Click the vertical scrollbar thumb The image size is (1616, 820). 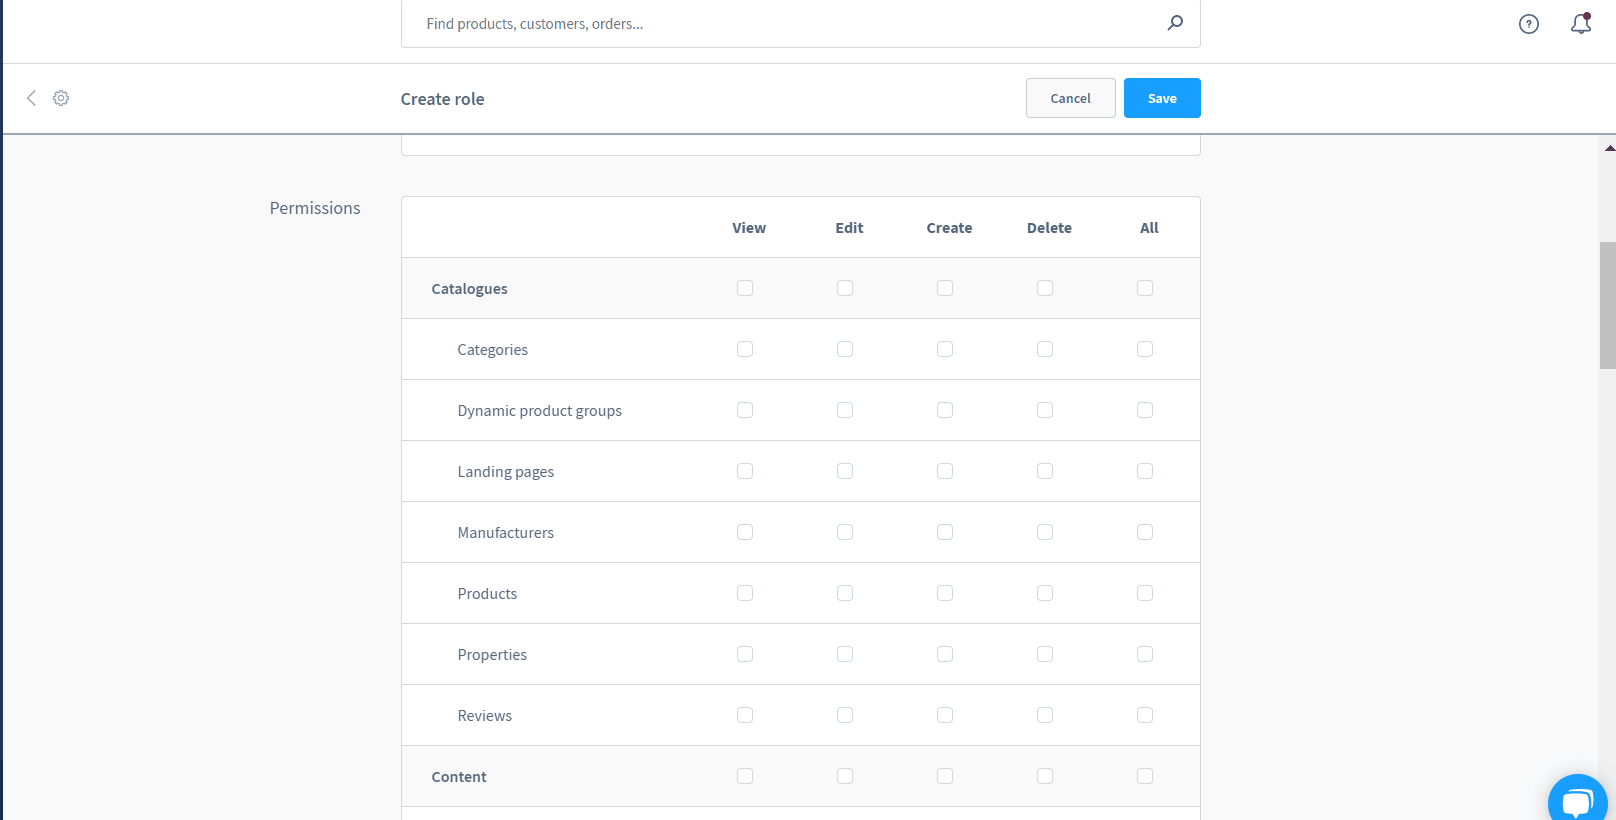[x=1608, y=305]
